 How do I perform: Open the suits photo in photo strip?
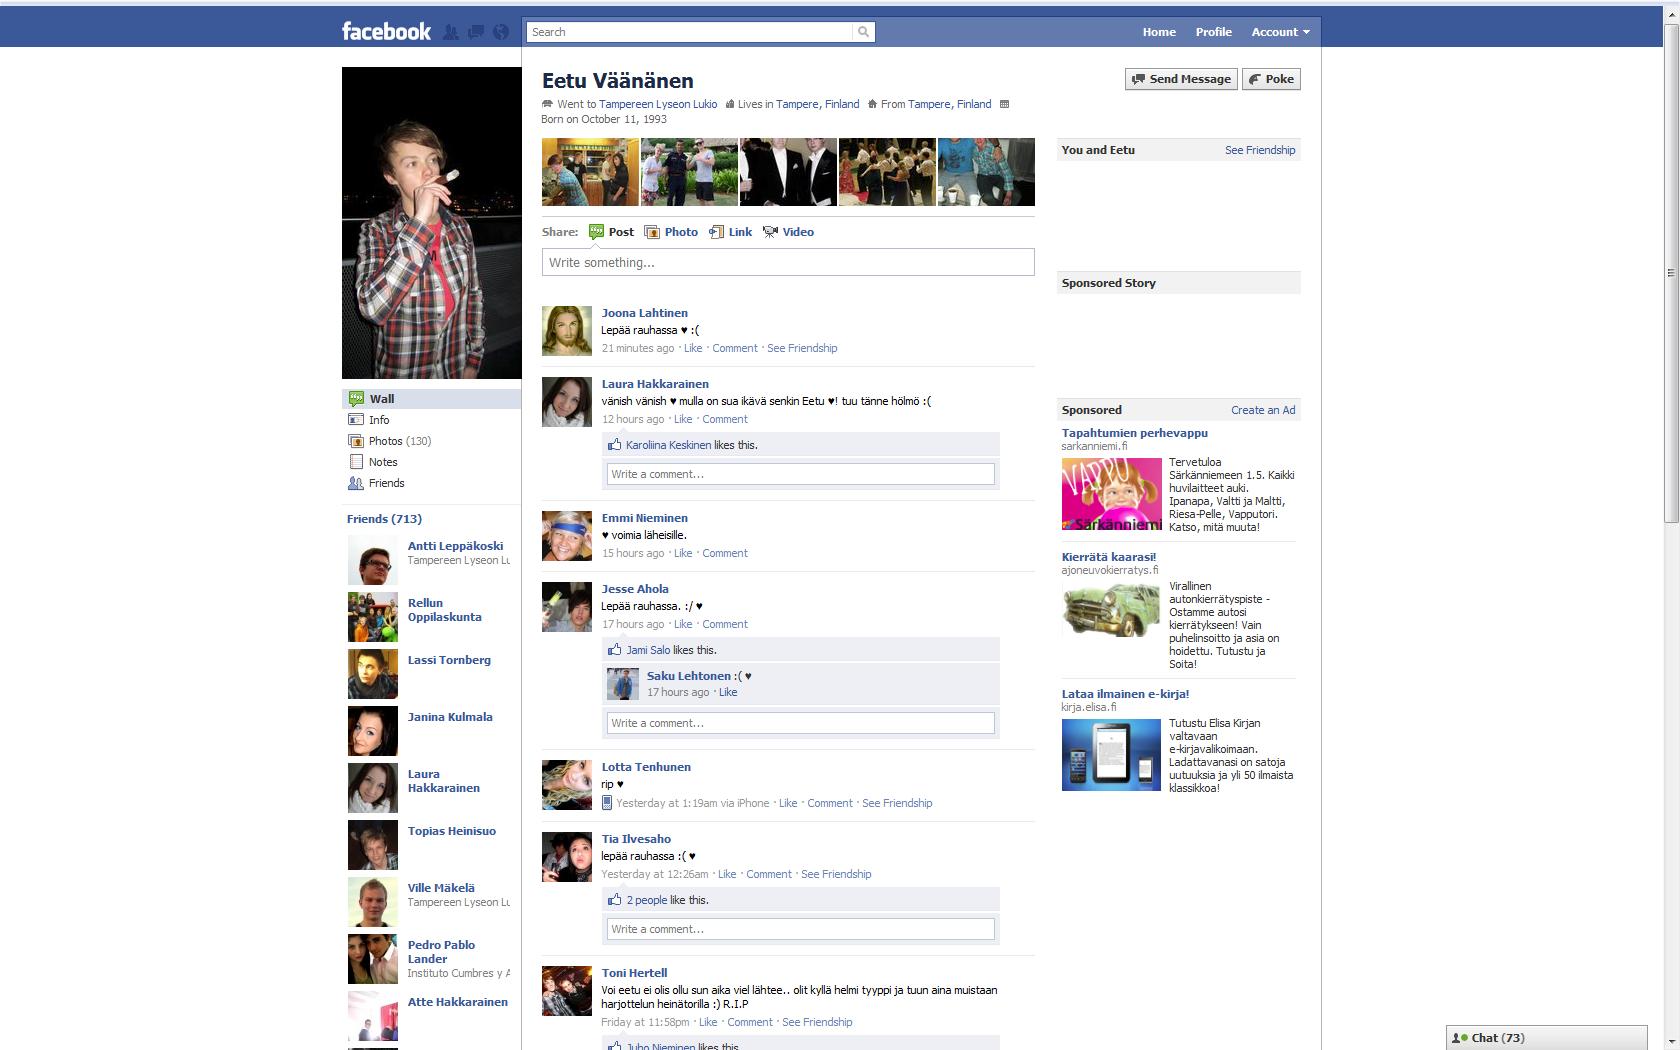[788, 172]
